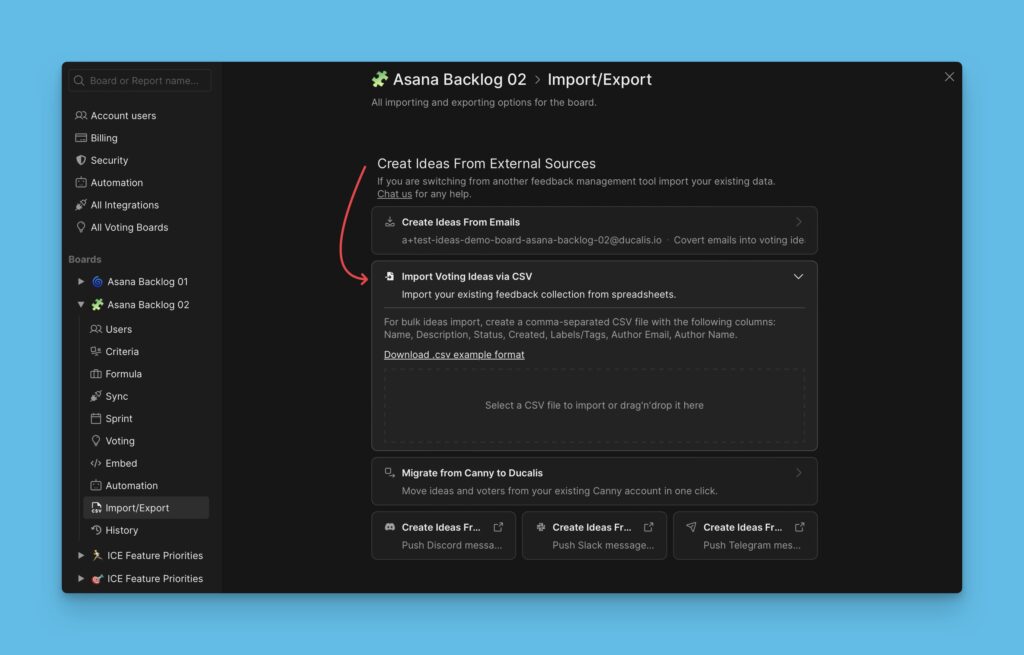Click the Board or Report name search field
This screenshot has width=1024, height=655.
pos(140,79)
